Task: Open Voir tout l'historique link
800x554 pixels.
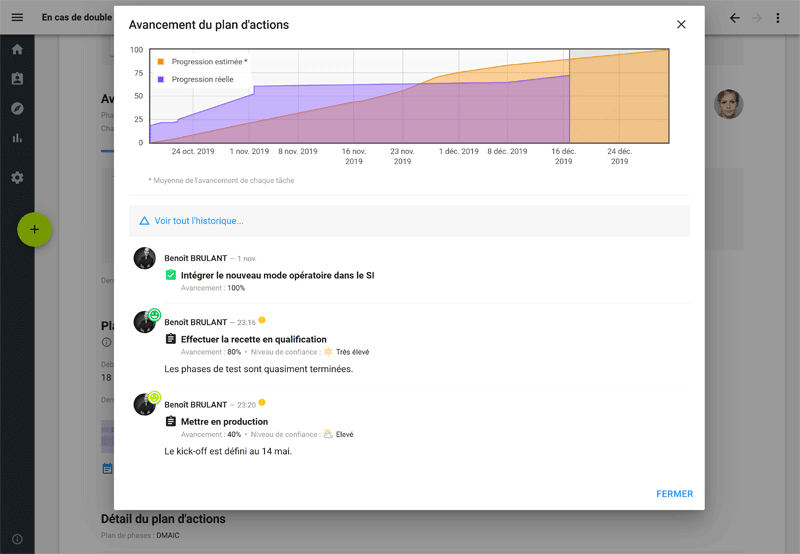Action: click(x=199, y=221)
